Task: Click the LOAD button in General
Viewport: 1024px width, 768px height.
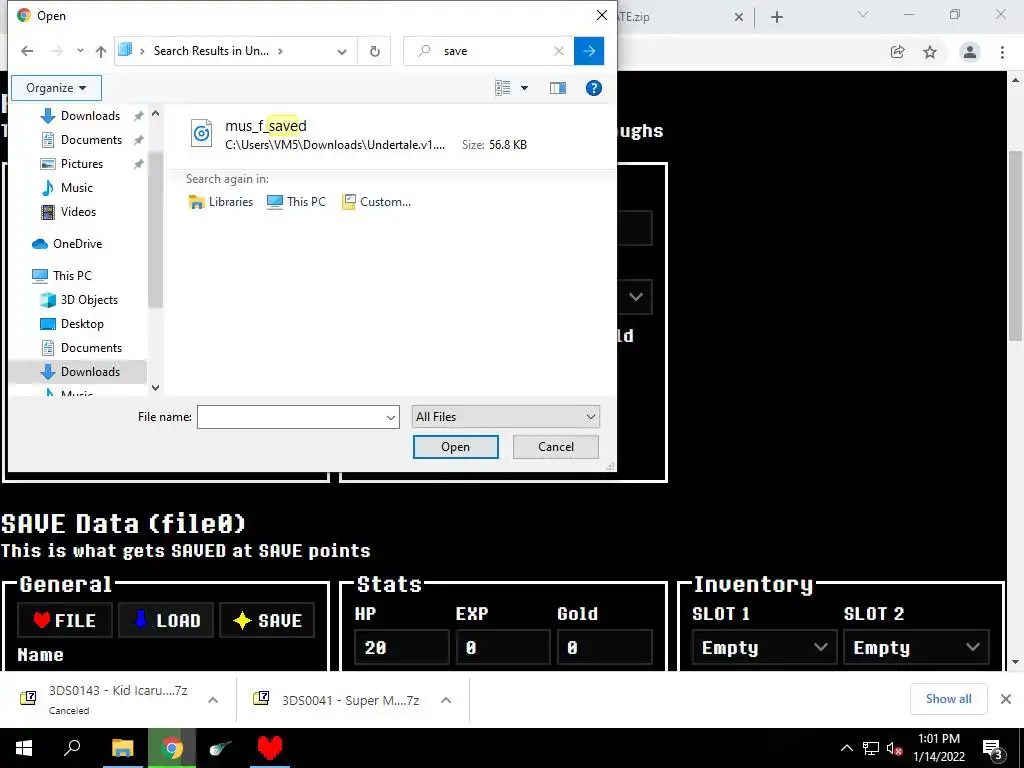Action: pyautogui.click(x=167, y=620)
